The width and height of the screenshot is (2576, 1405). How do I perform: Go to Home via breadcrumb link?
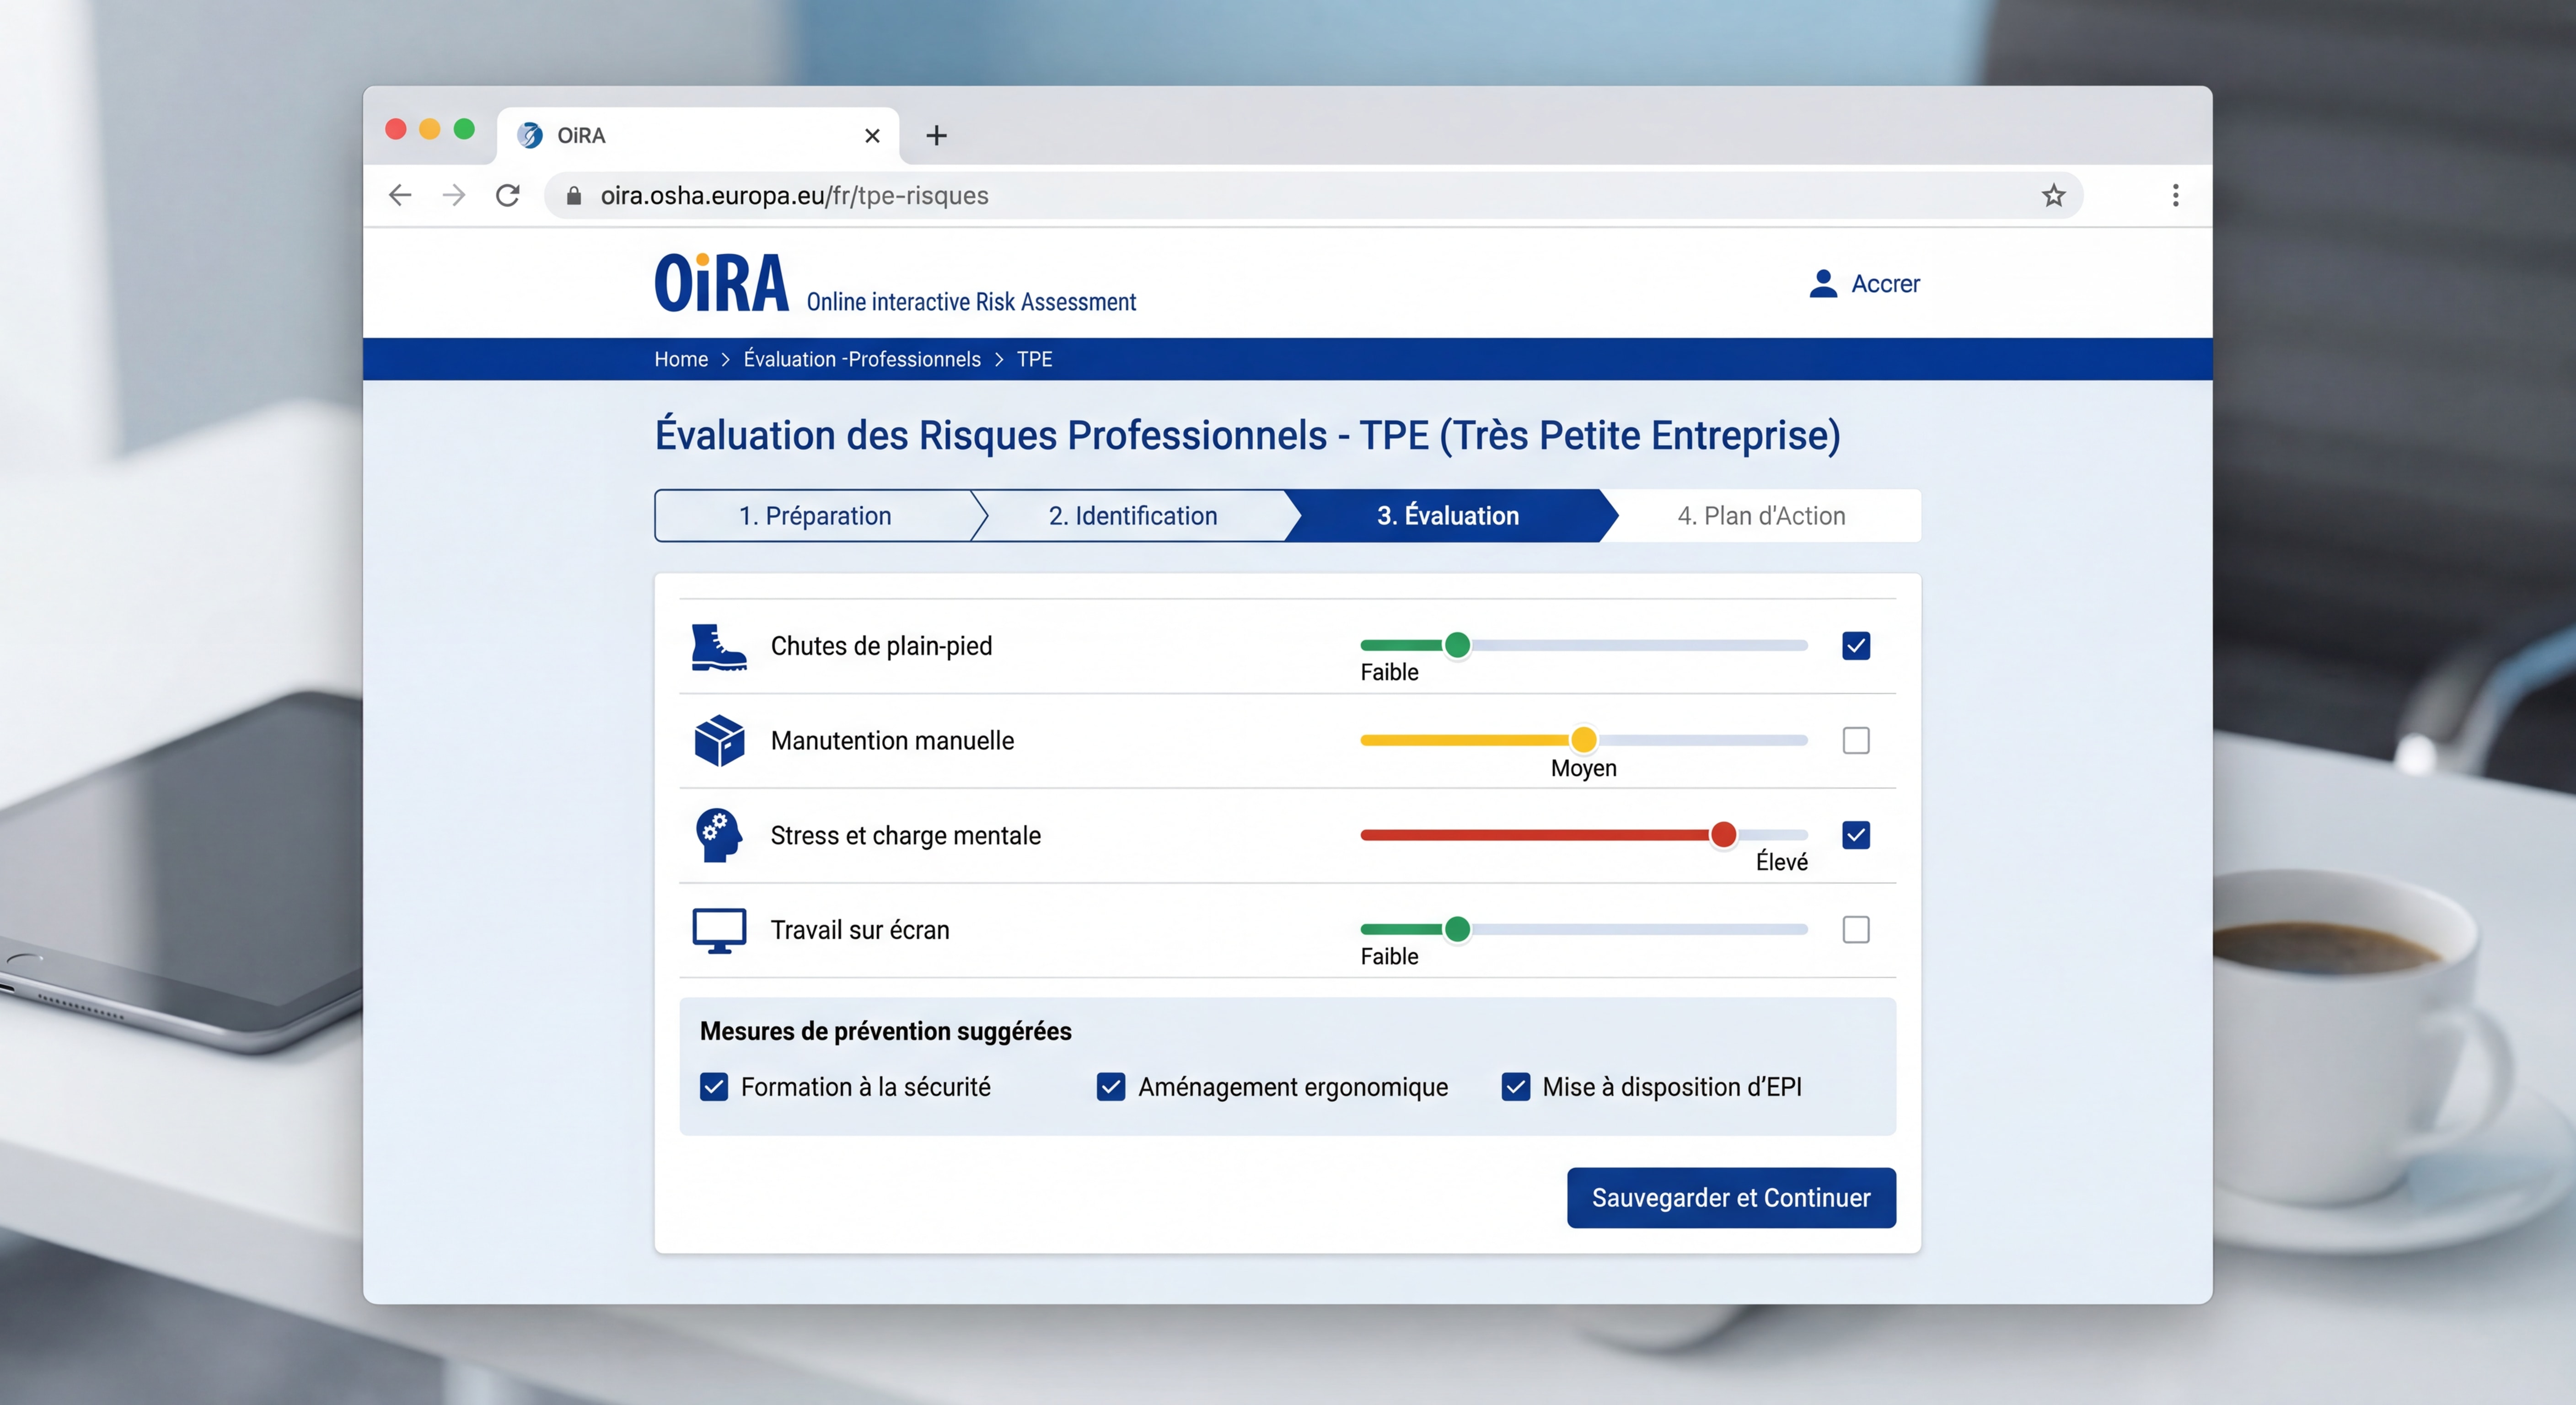[x=681, y=359]
